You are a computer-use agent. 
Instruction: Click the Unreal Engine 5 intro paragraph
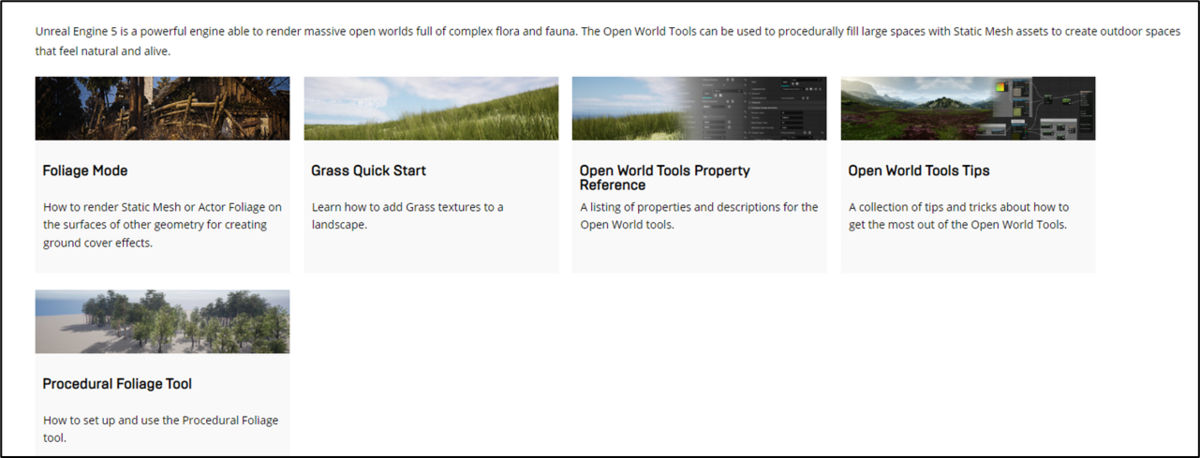607,41
